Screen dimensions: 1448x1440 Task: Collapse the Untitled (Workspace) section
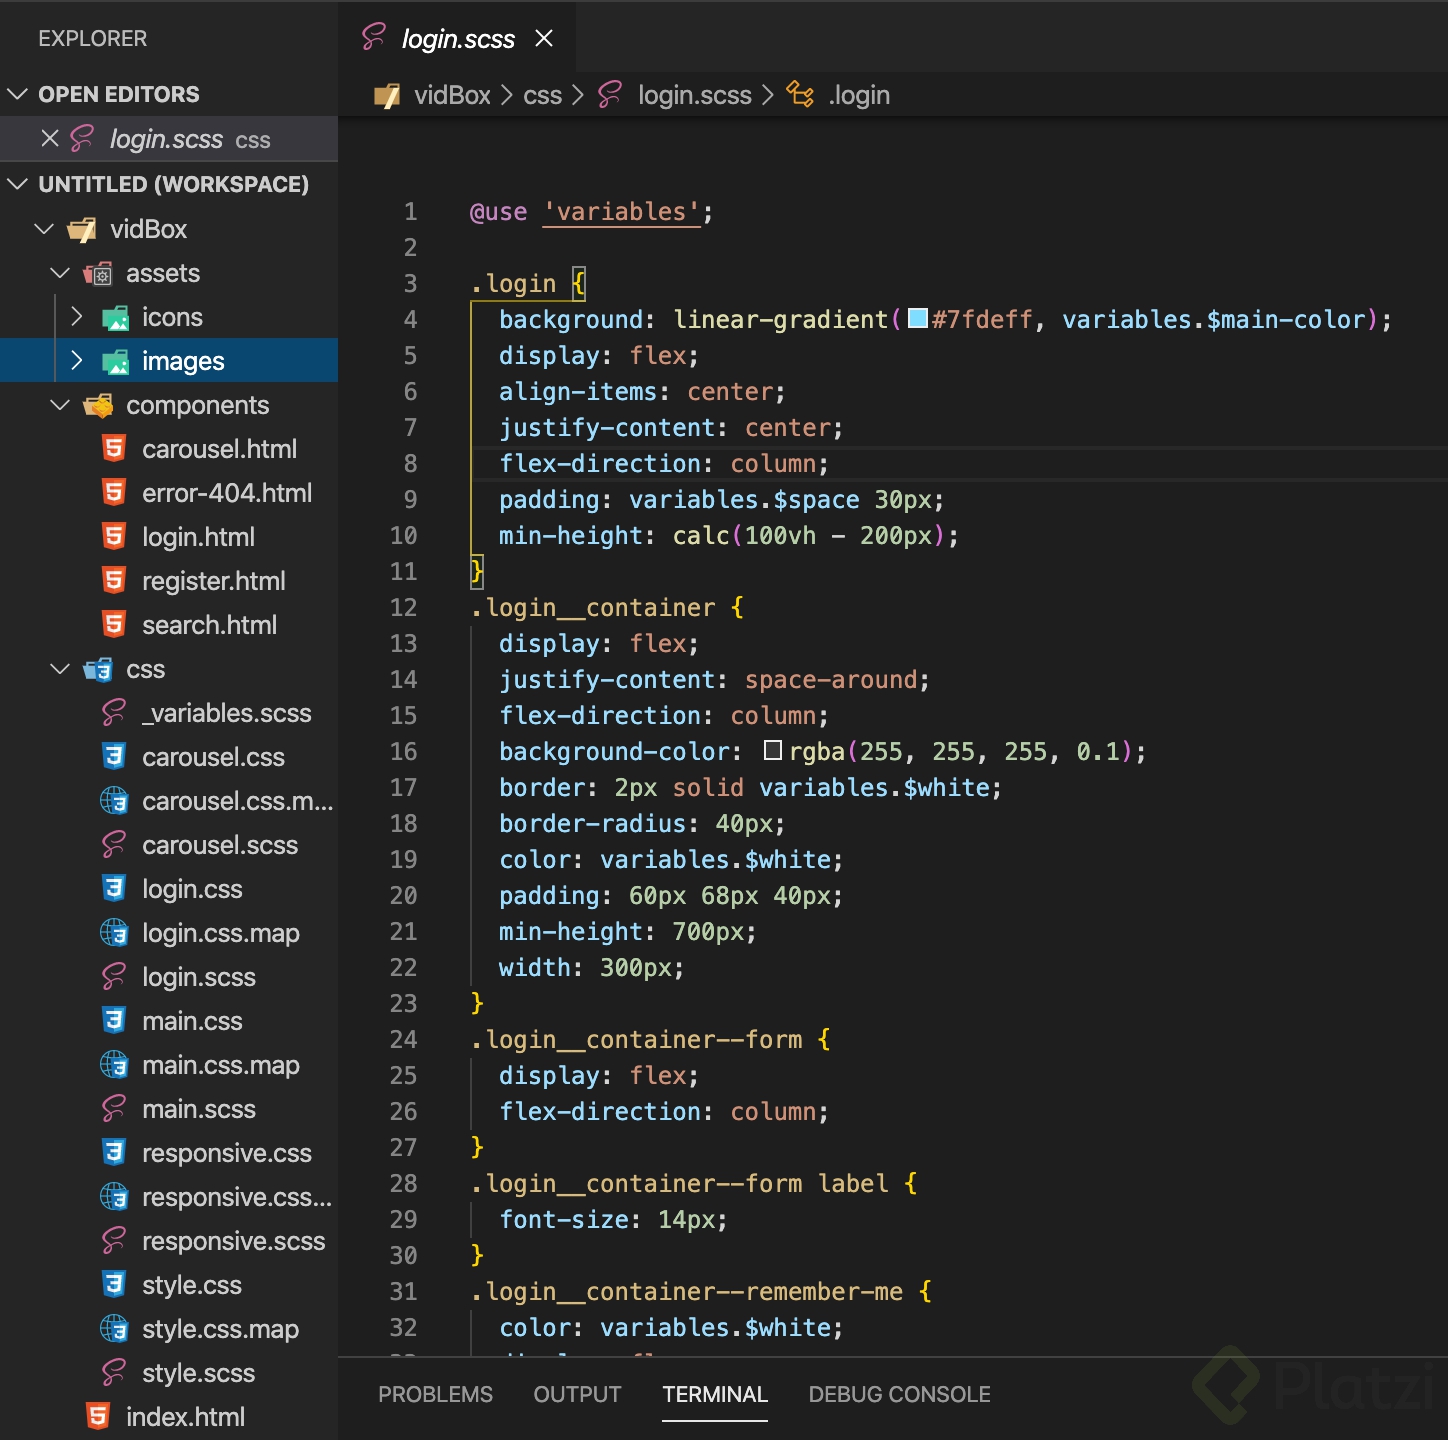pyautogui.click(x=17, y=184)
